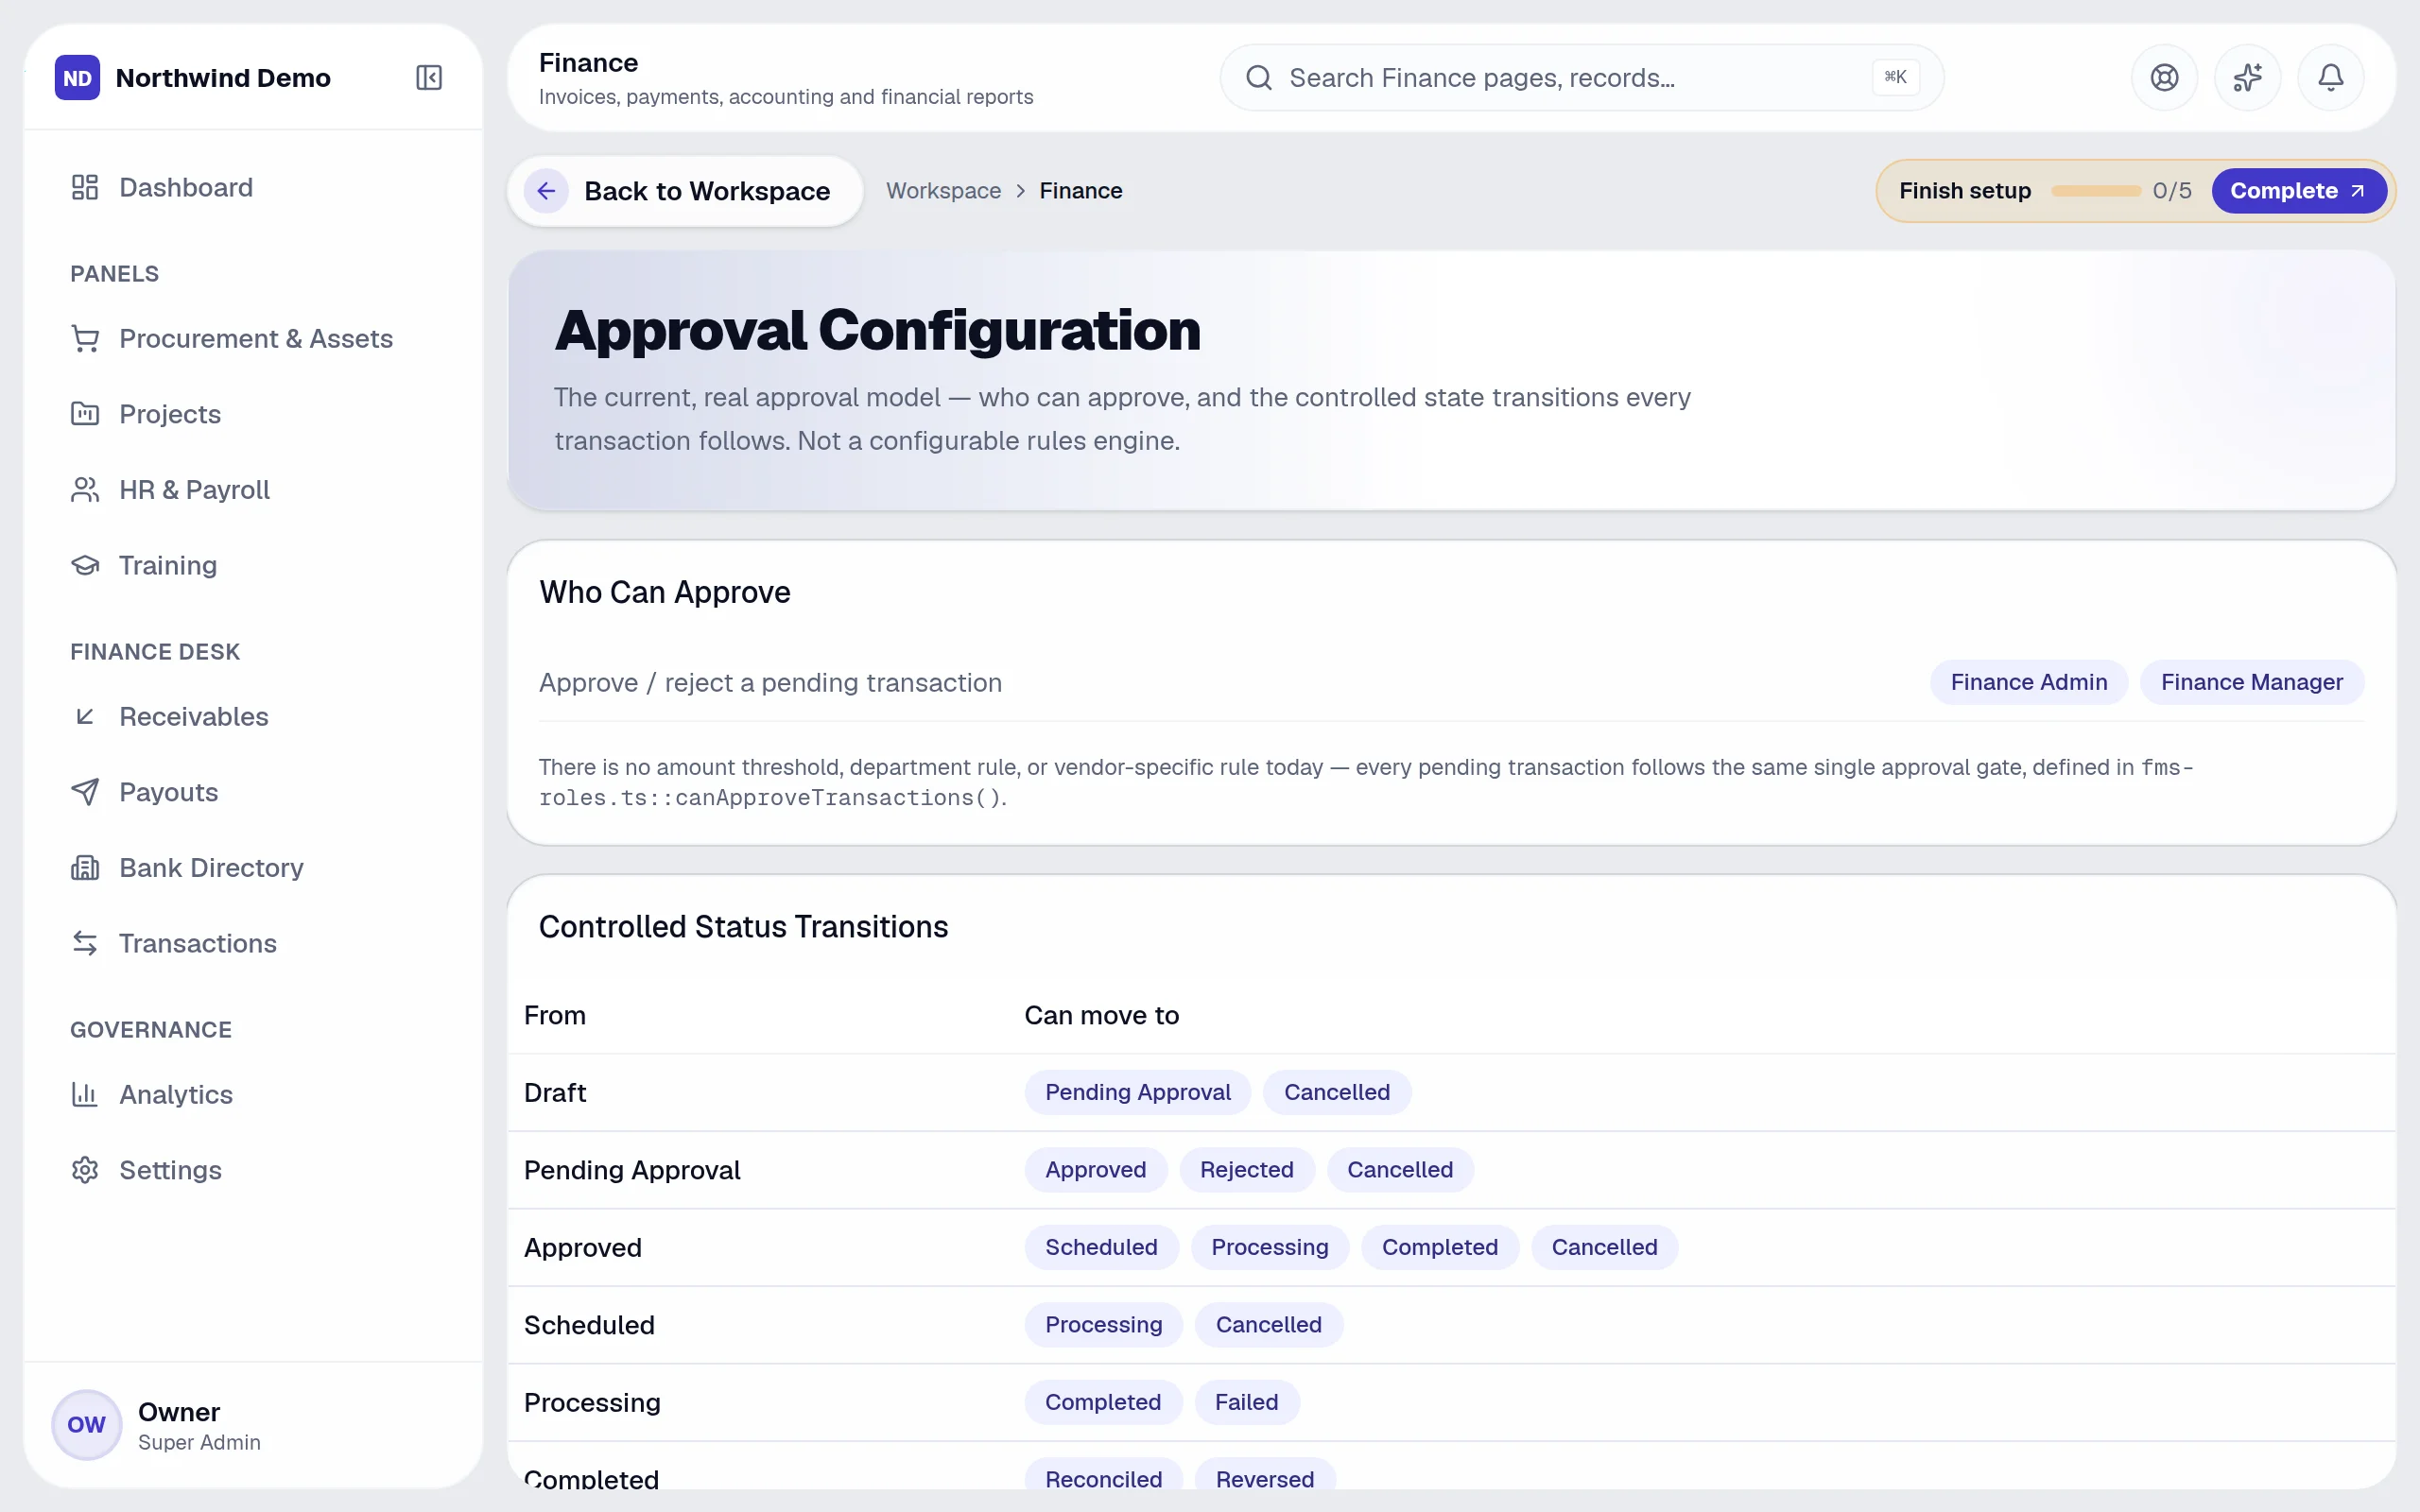Open the help lifebuoy icon
Viewport: 2420px width, 1512px height.
pos(2164,78)
